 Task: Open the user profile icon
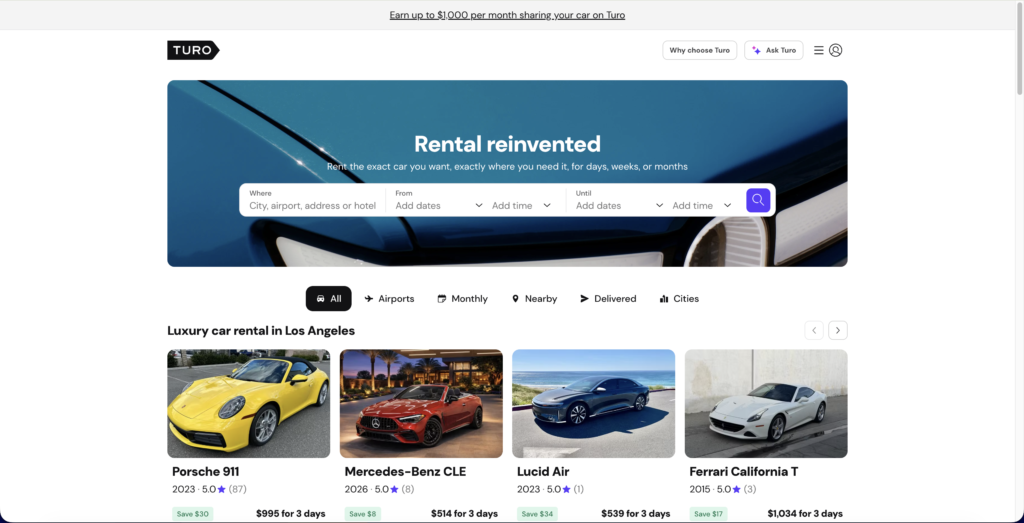[835, 50]
